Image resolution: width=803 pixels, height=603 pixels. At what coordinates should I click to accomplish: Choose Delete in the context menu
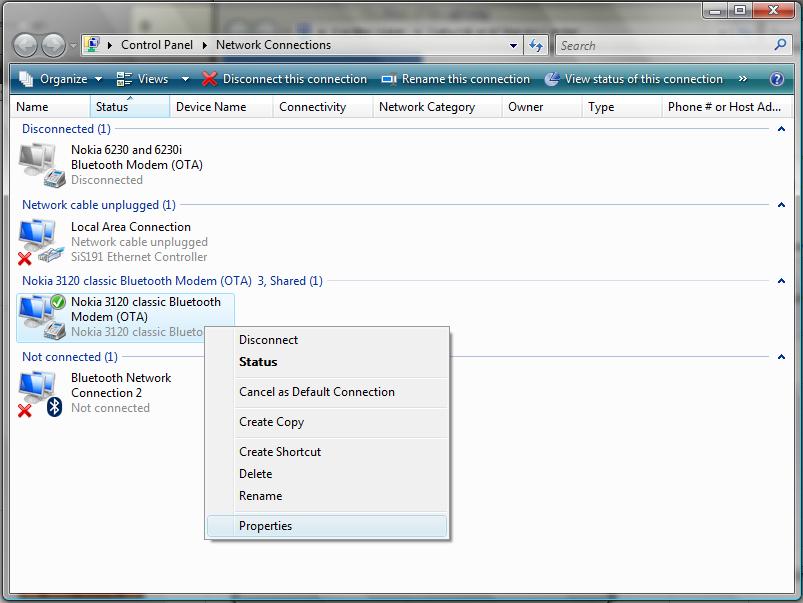tap(327, 474)
